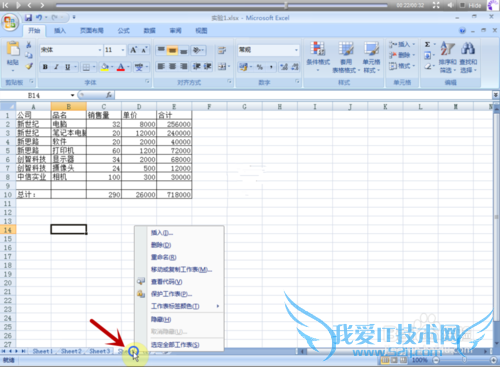The width and height of the screenshot is (500, 367).
Task: Toggle Bold formatting
Action: (x=45, y=67)
